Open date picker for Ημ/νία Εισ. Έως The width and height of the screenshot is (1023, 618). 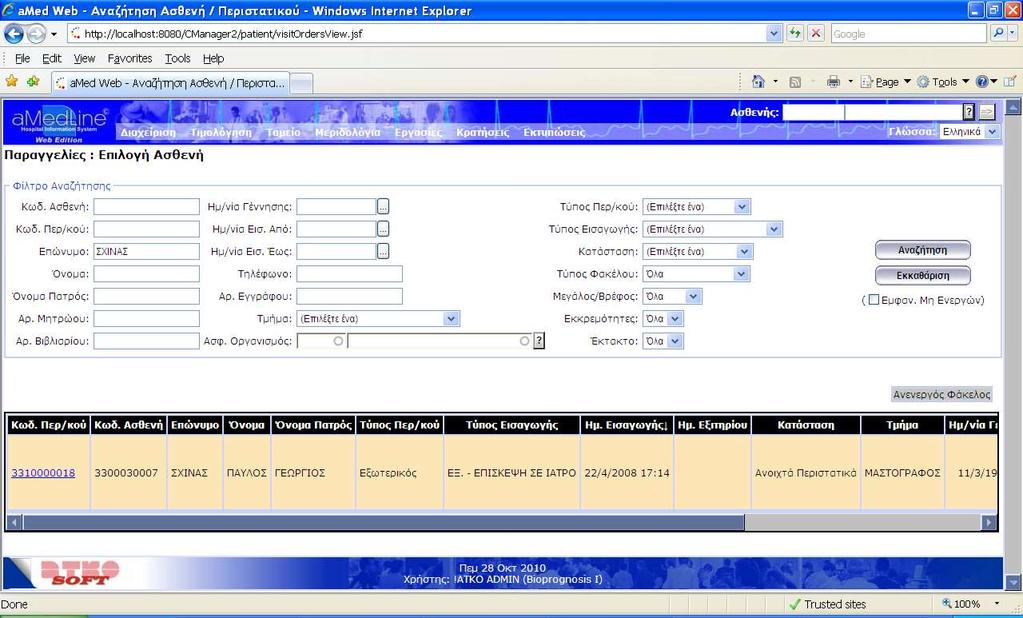[383, 251]
